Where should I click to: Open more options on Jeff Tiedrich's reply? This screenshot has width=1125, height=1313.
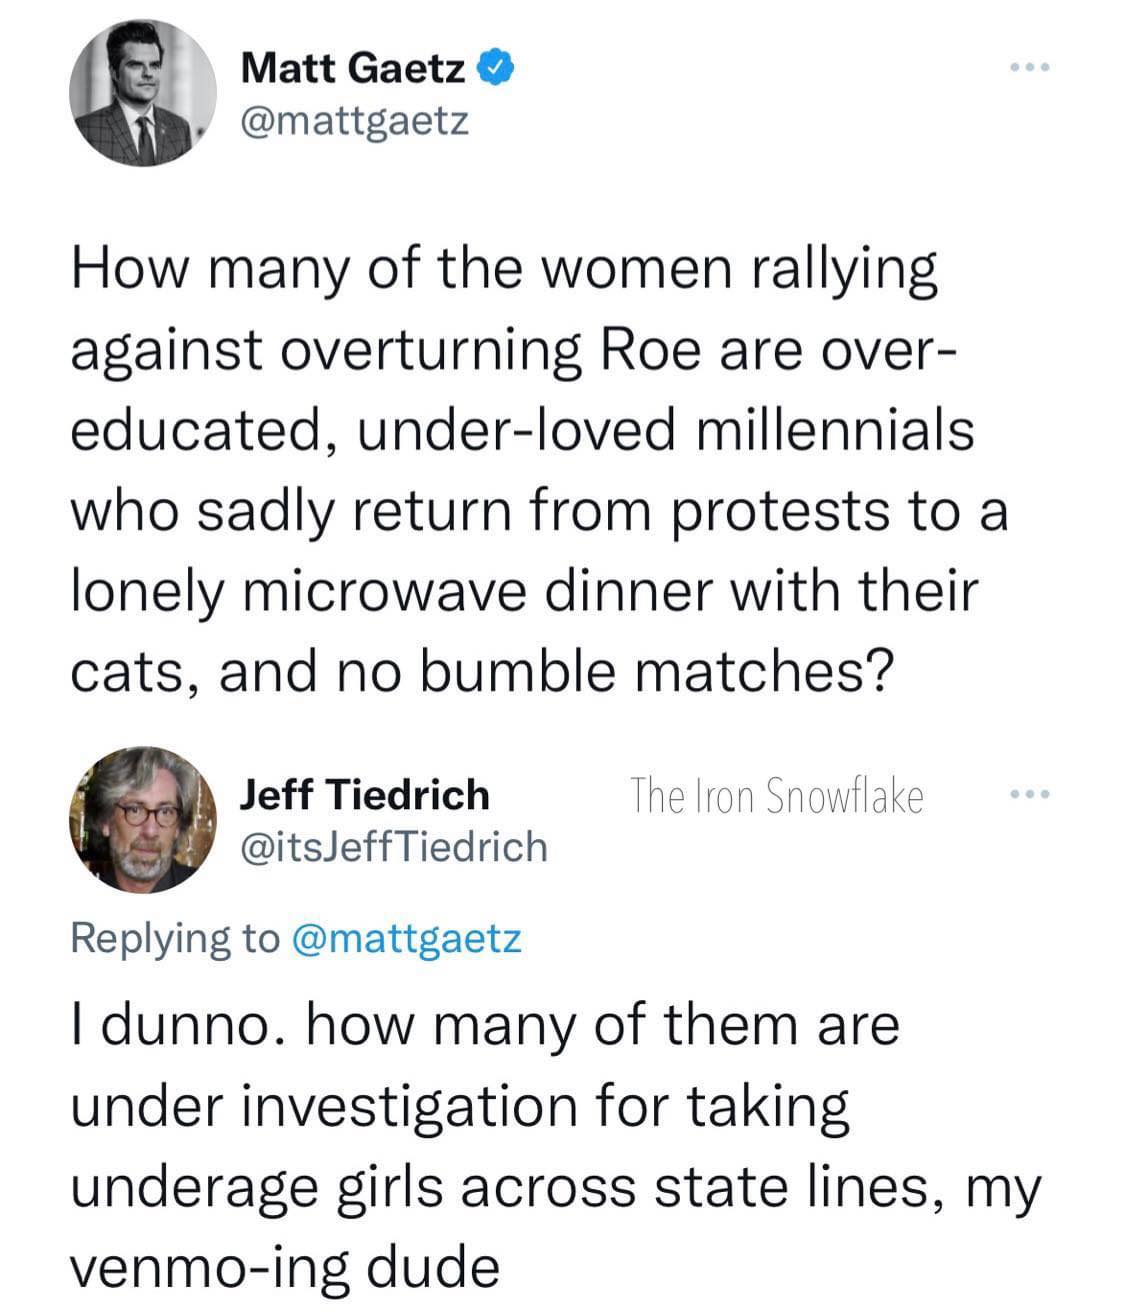(1029, 796)
